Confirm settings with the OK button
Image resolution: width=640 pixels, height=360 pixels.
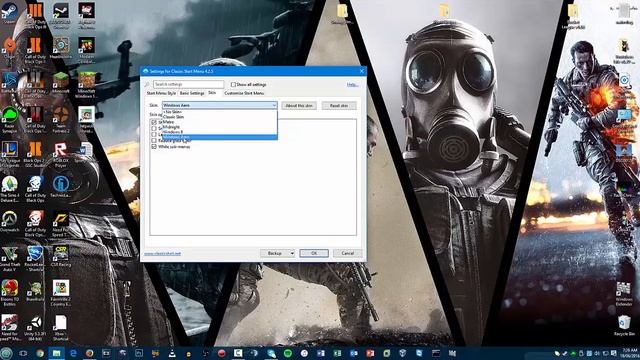314,253
